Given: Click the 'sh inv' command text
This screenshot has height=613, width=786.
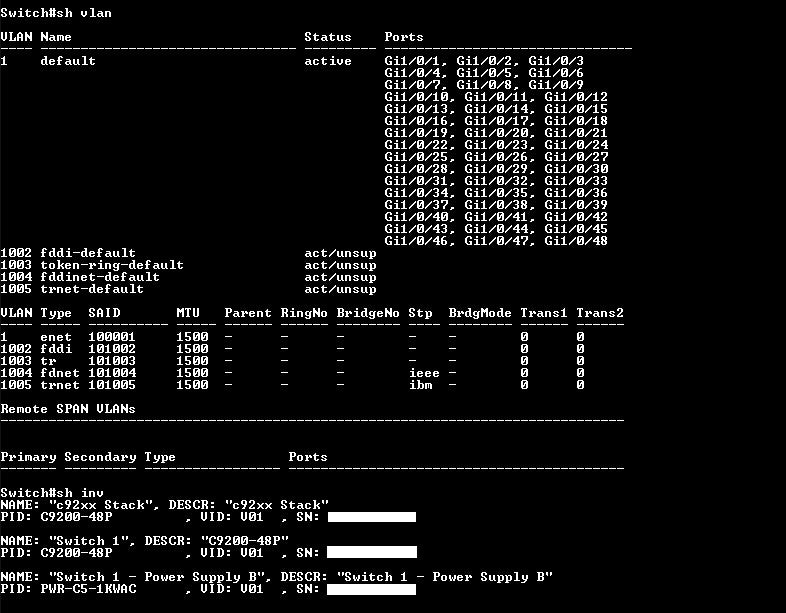Looking at the screenshot, I should (x=80, y=493).
